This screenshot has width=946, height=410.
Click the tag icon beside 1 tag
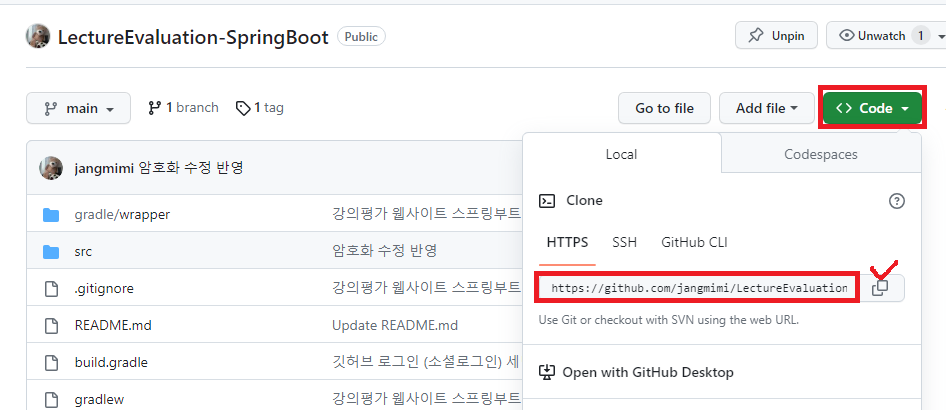pos(243,109)
